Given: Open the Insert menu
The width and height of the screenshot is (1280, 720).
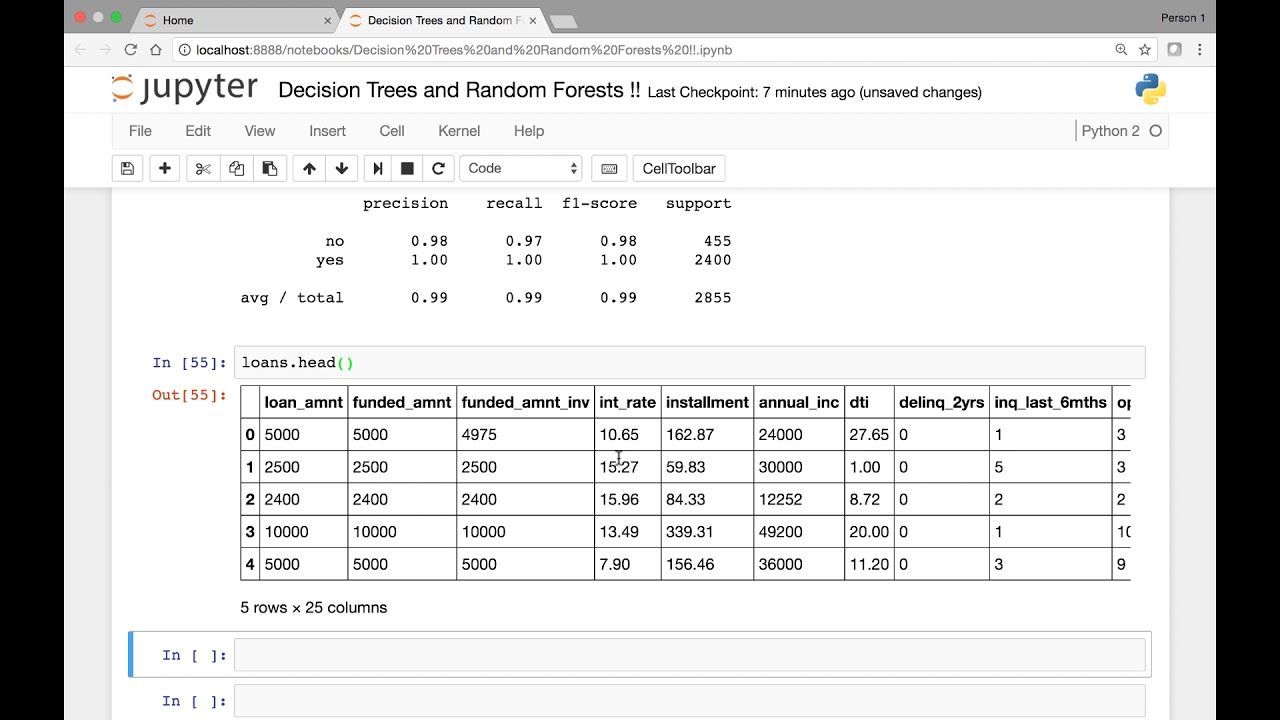Looking at the screenshot, I should click(327, 131).
